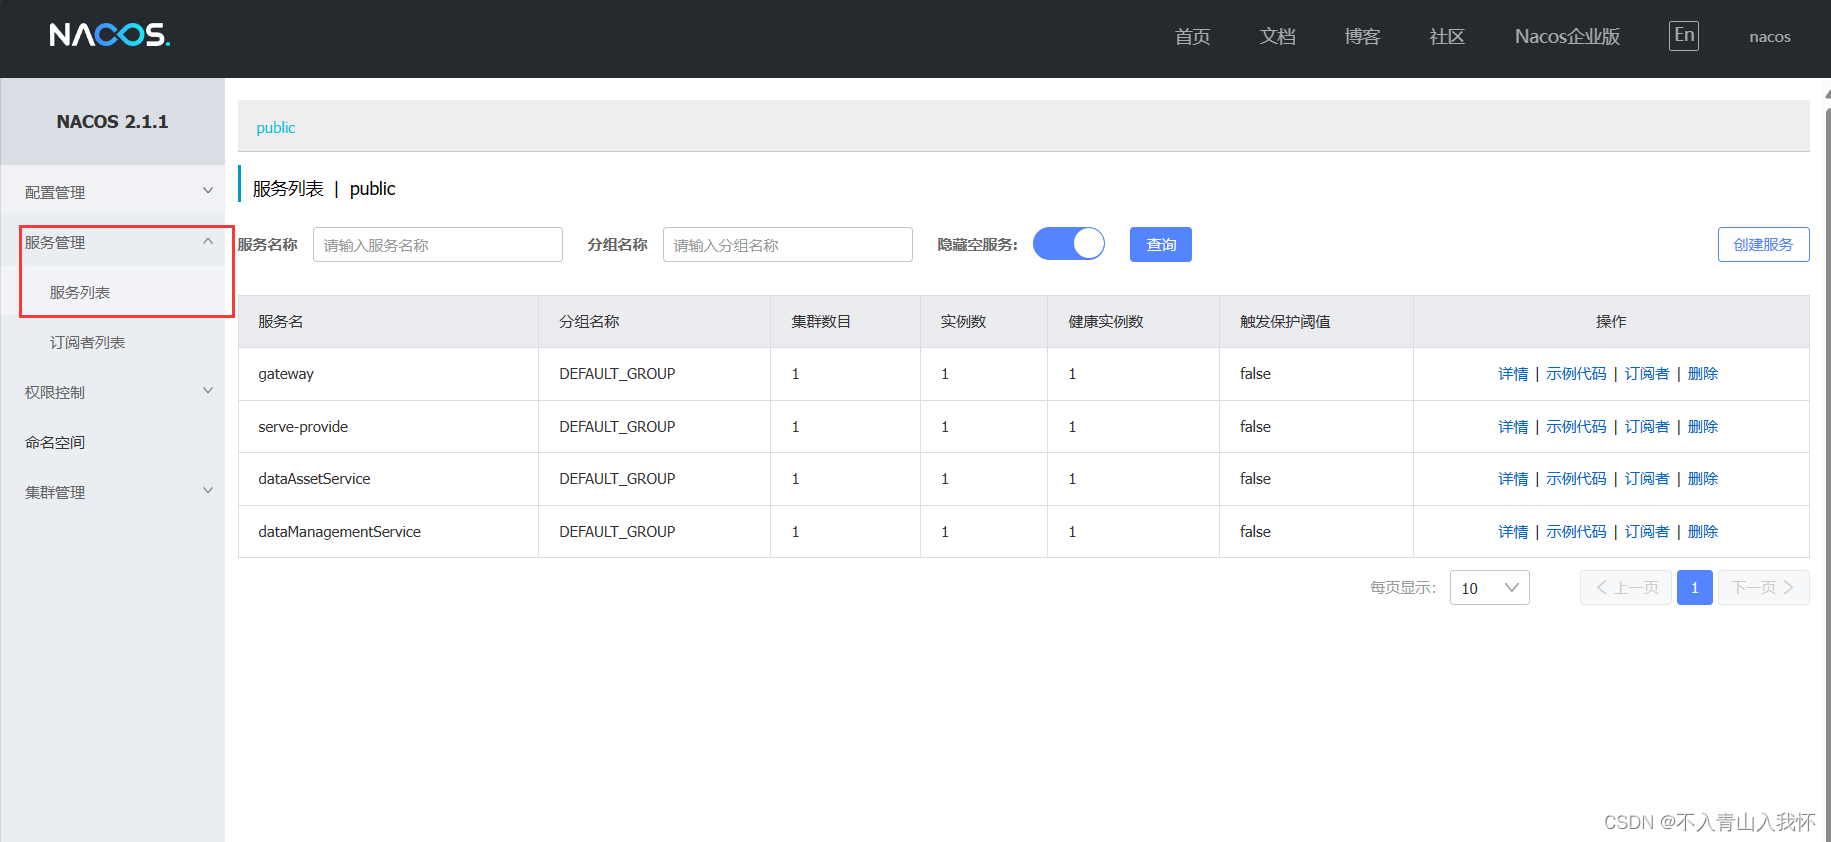The height and width of the screenshot is (842, 1831).
Task: Select 配置管理 in the sidebar
Action: tap(55, 192)
